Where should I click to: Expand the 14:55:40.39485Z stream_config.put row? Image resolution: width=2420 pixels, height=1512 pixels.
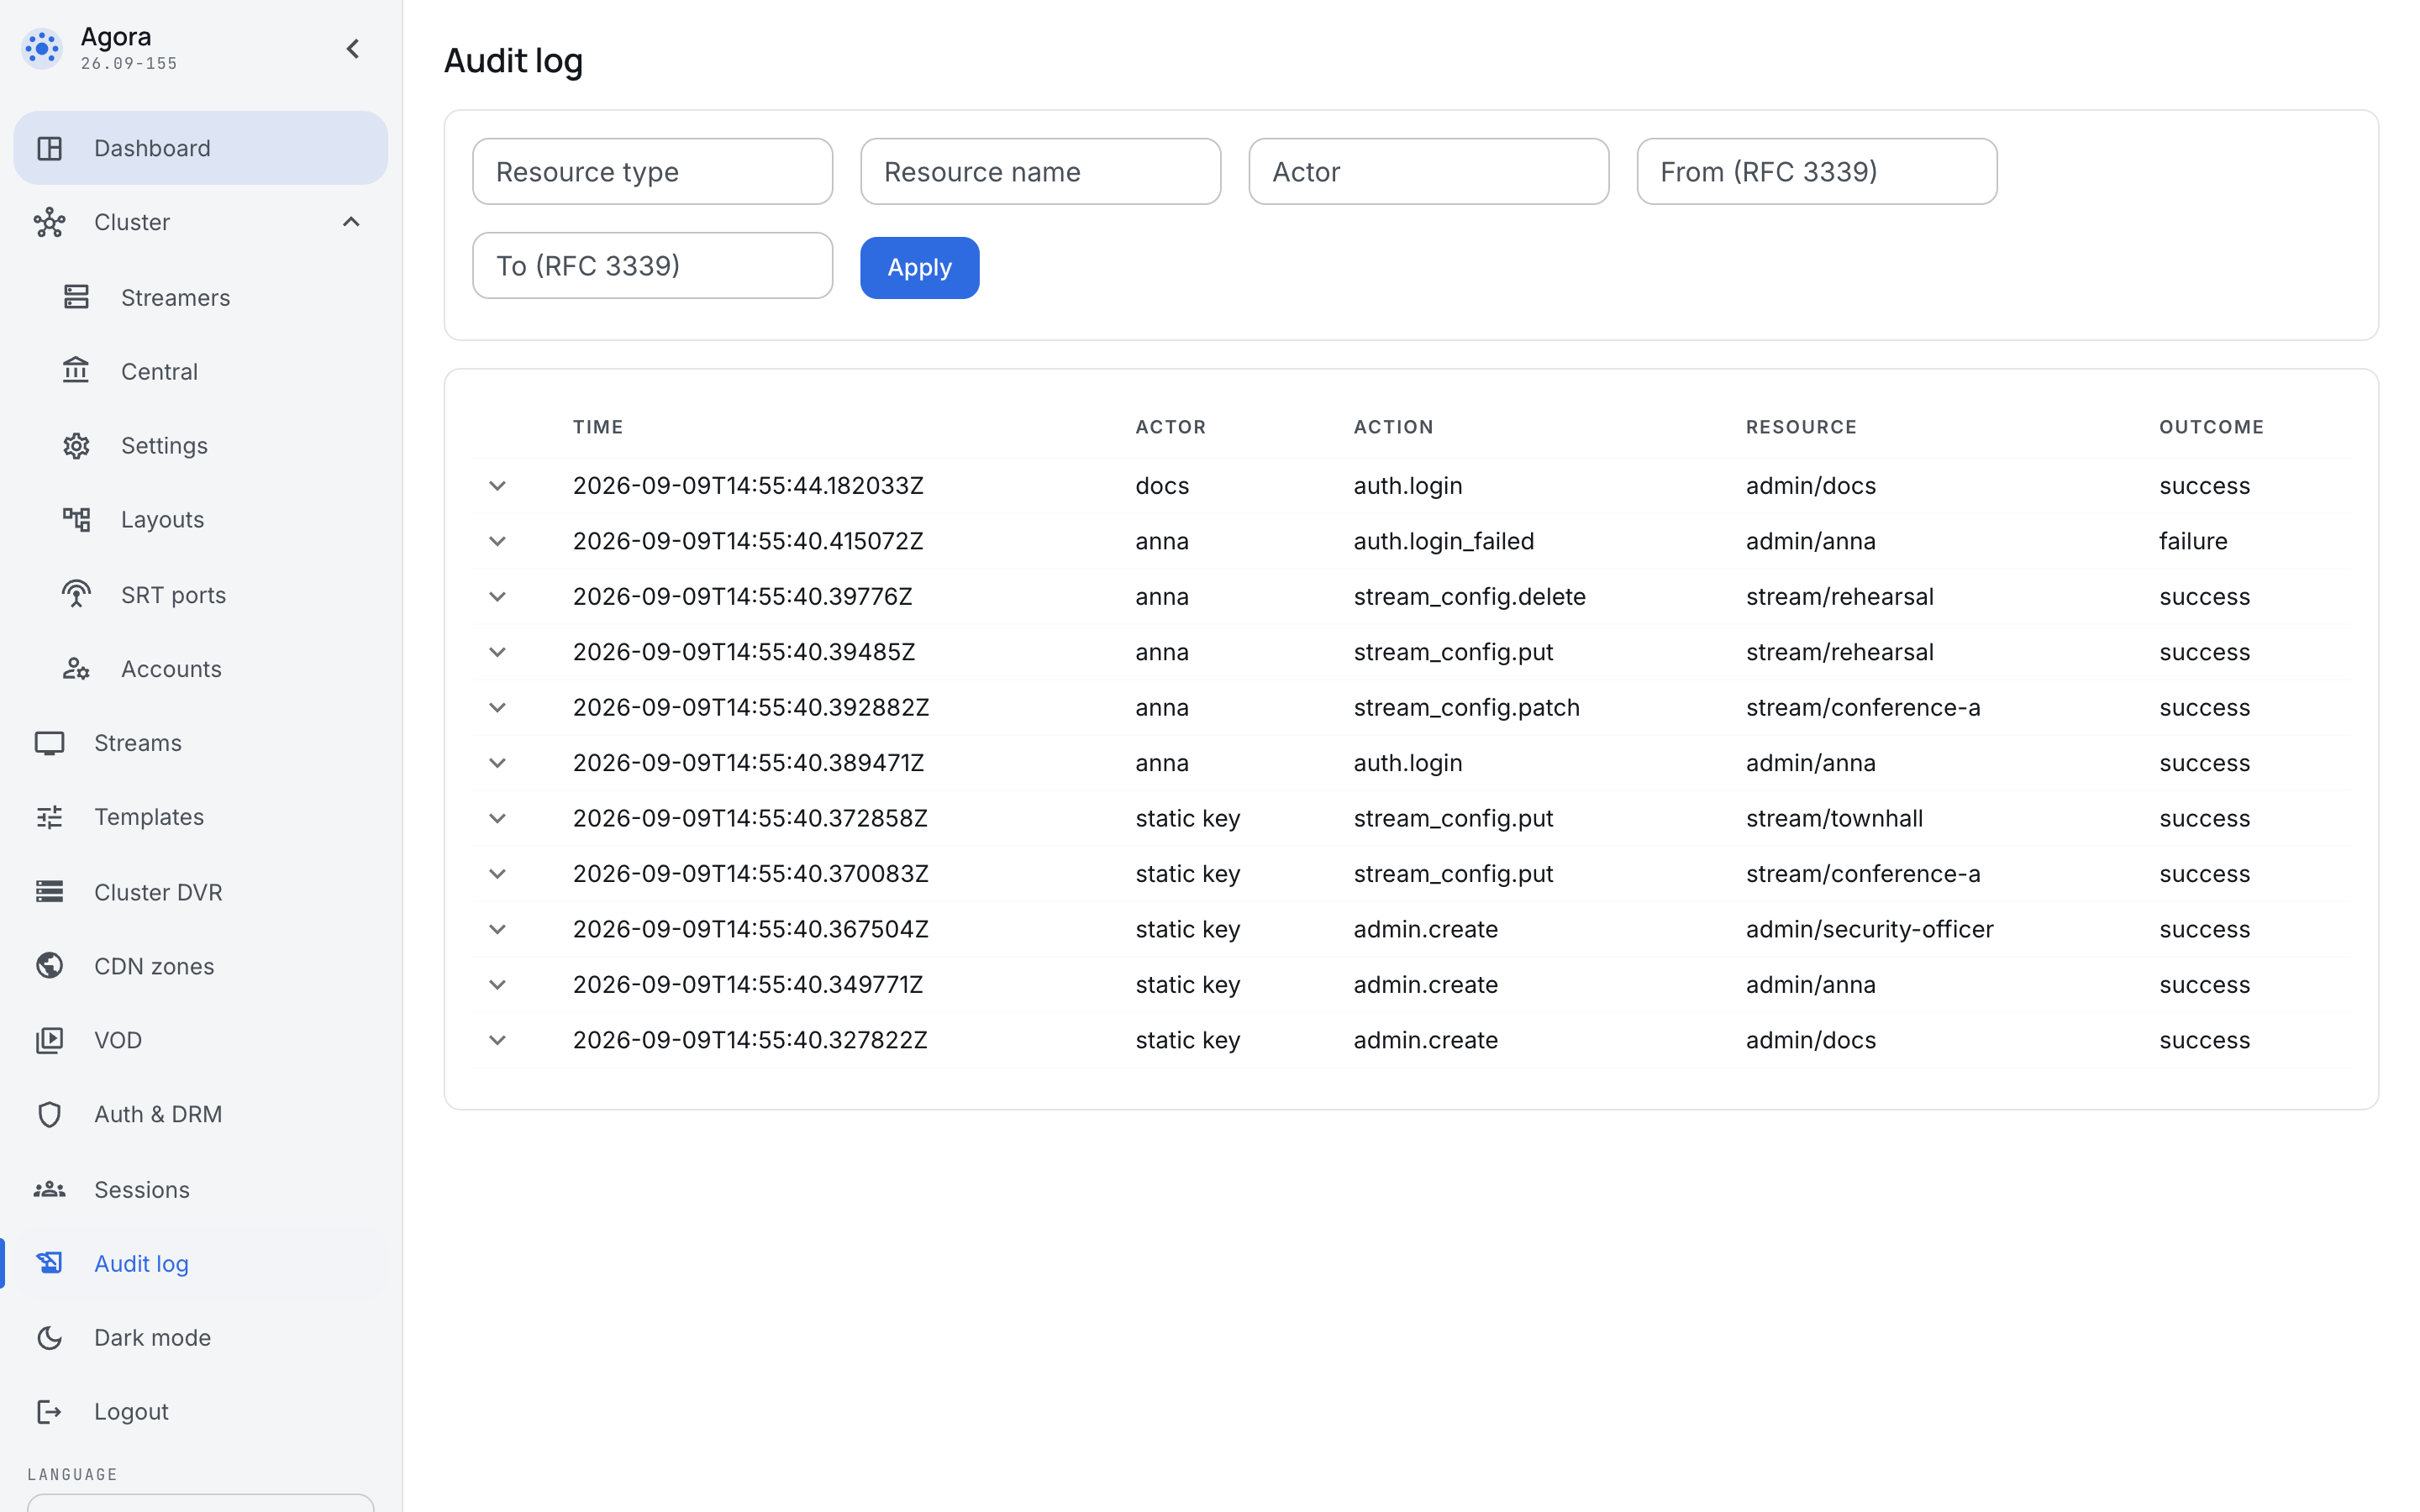(x=498, y=652)
